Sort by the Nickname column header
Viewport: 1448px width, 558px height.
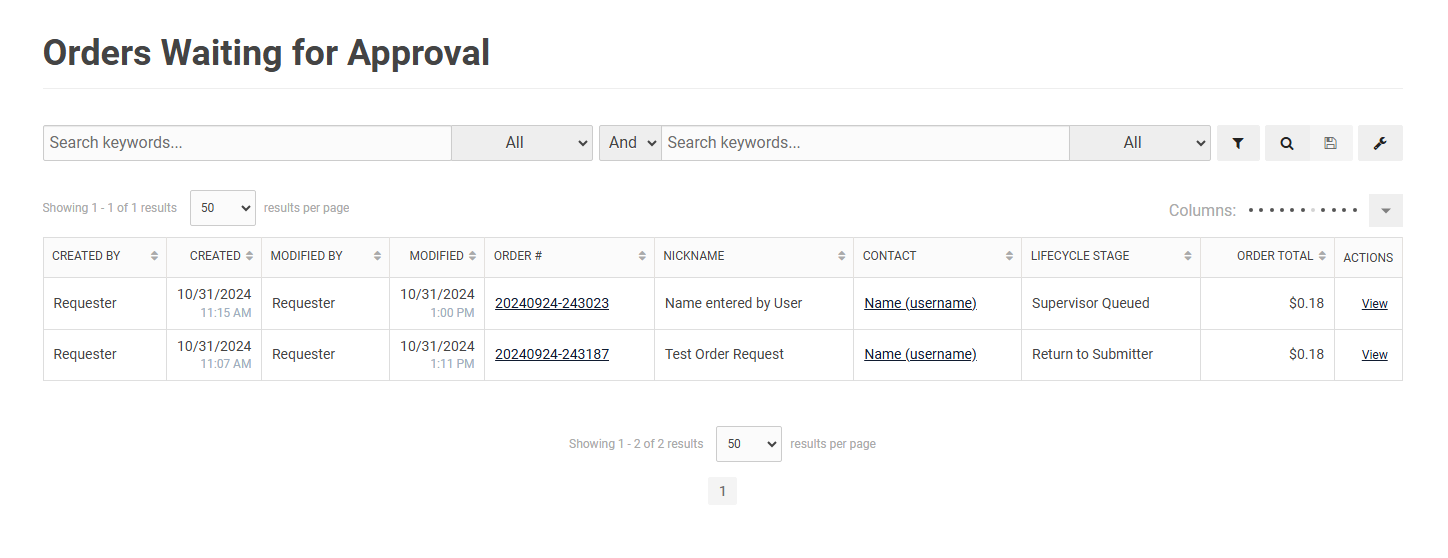(693, 256)
